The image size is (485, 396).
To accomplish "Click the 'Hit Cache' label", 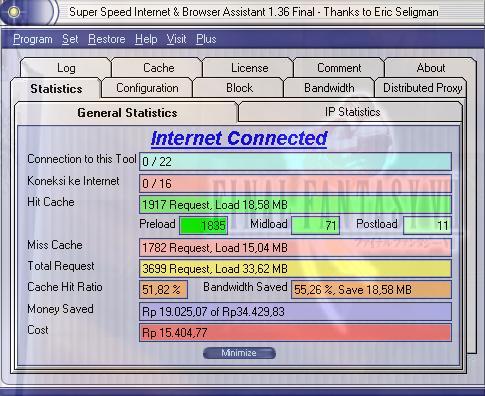I will 51,202.
